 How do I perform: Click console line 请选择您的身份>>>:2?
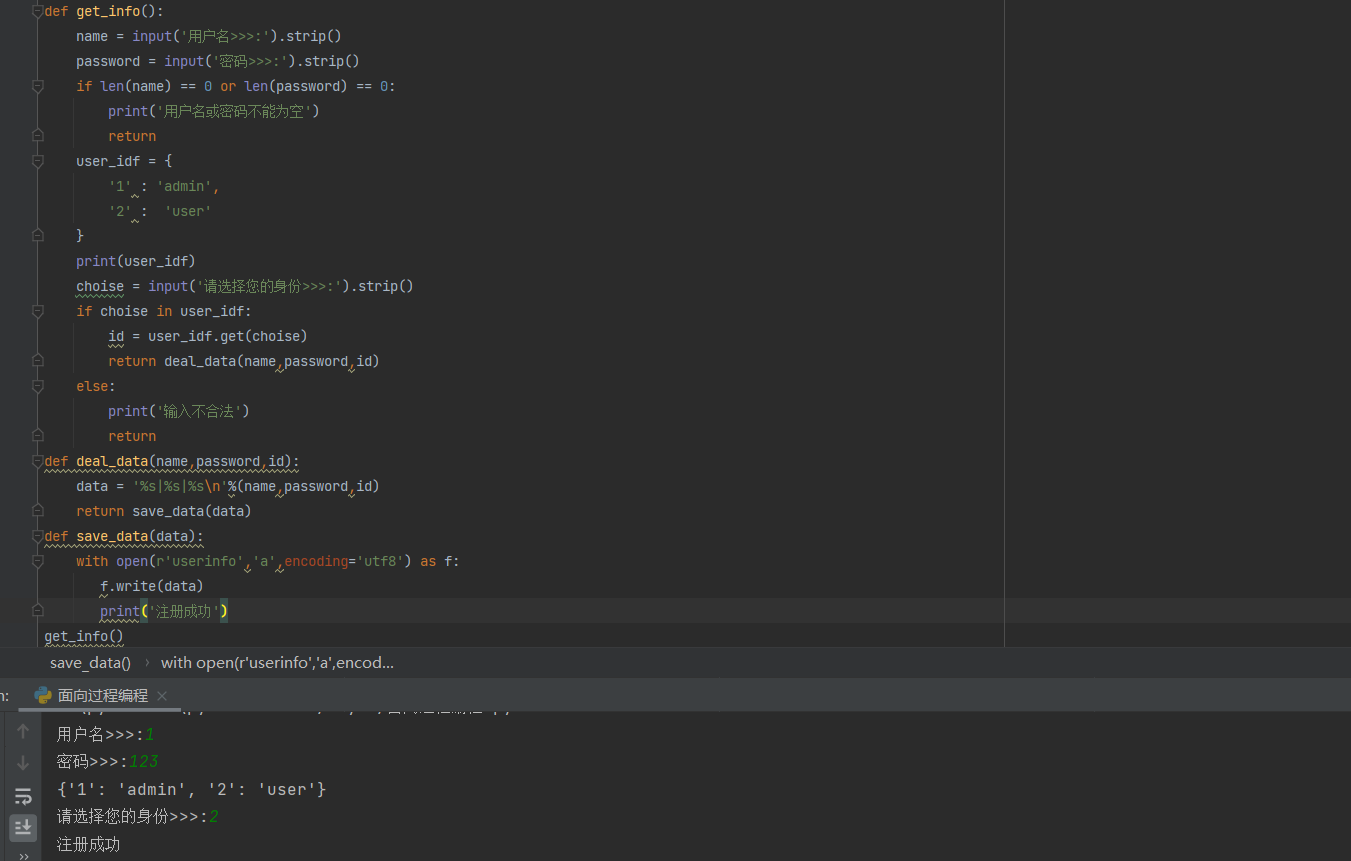(x=138, y=816)
